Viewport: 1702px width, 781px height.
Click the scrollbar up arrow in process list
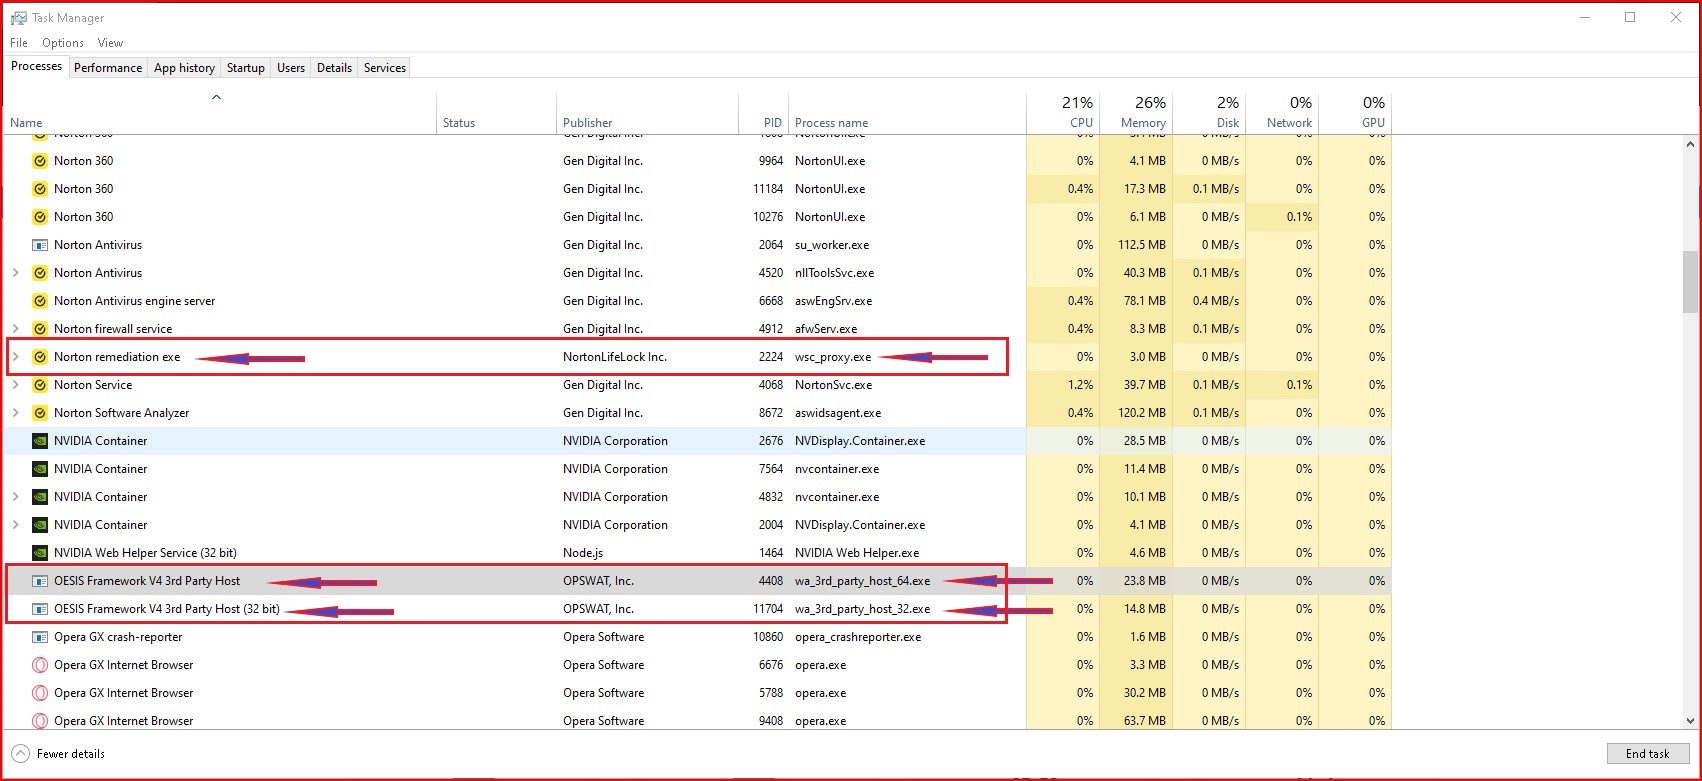point(1689,145)
